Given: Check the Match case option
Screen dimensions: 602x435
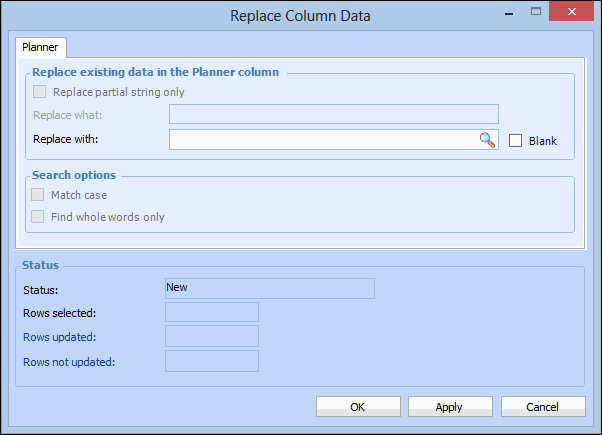Looking at the screenshot, I should (39, 195).
